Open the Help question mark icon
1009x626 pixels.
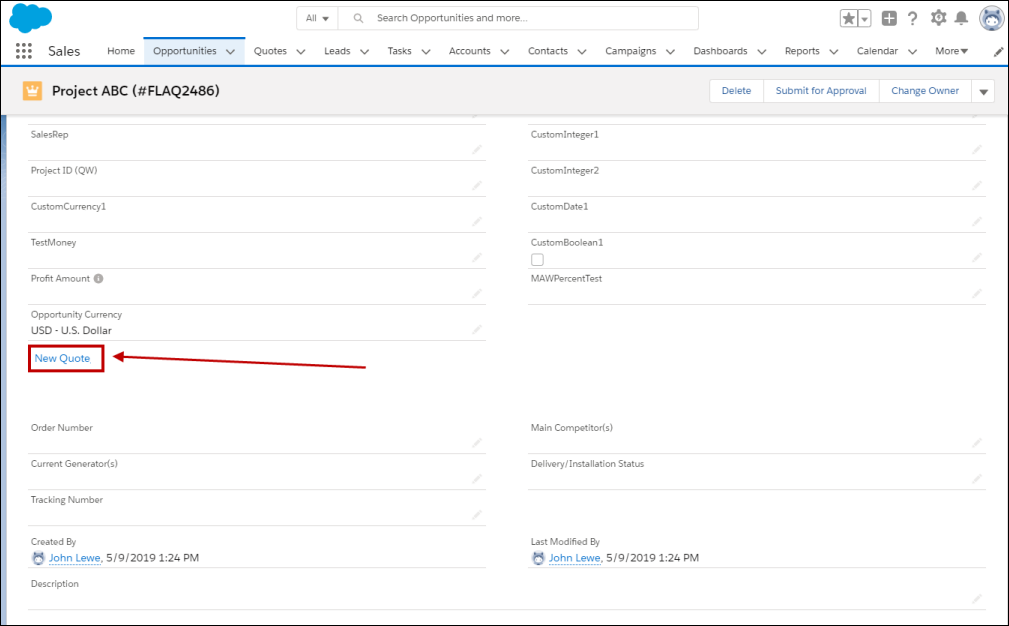[x=912, y=19]
